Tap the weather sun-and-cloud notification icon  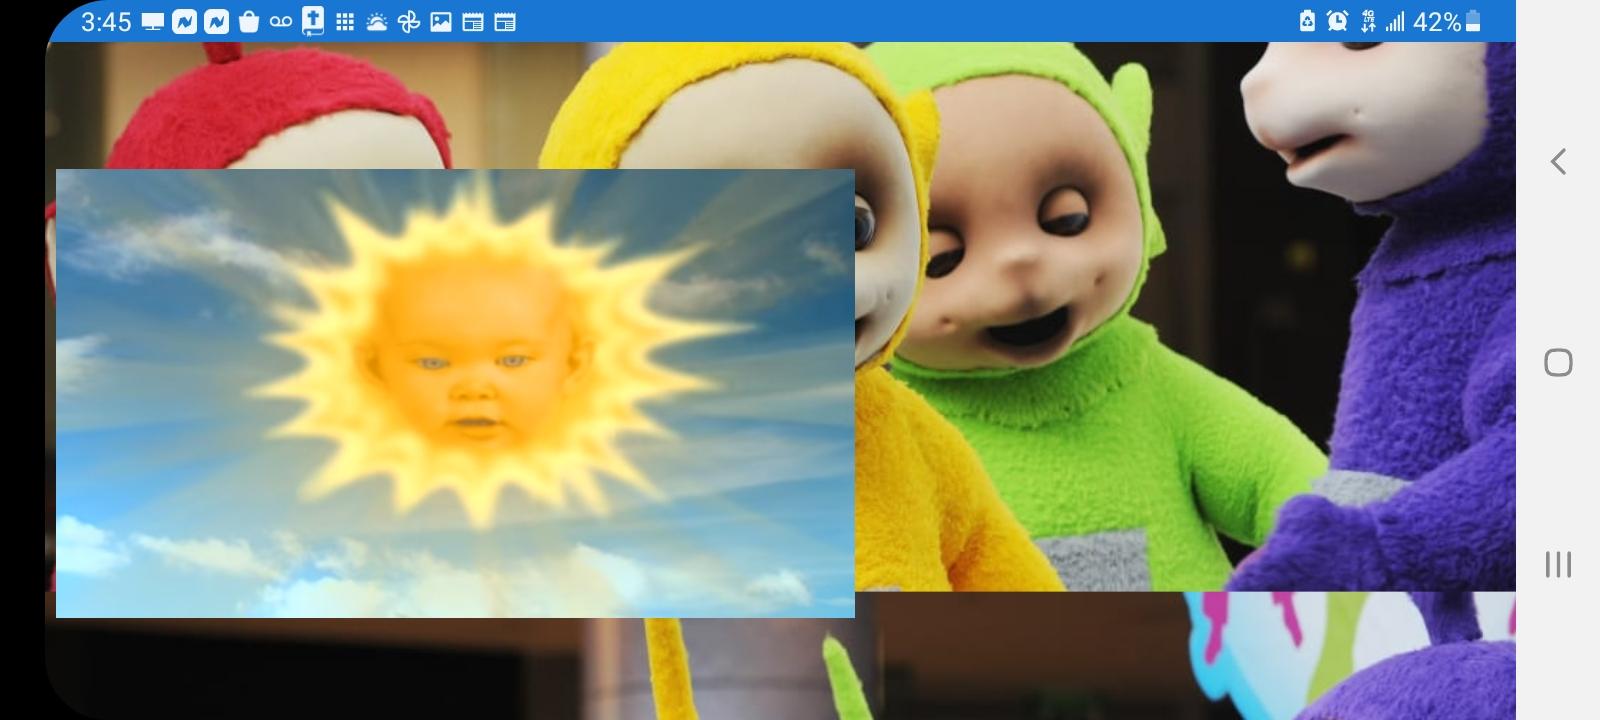(377, 22)
